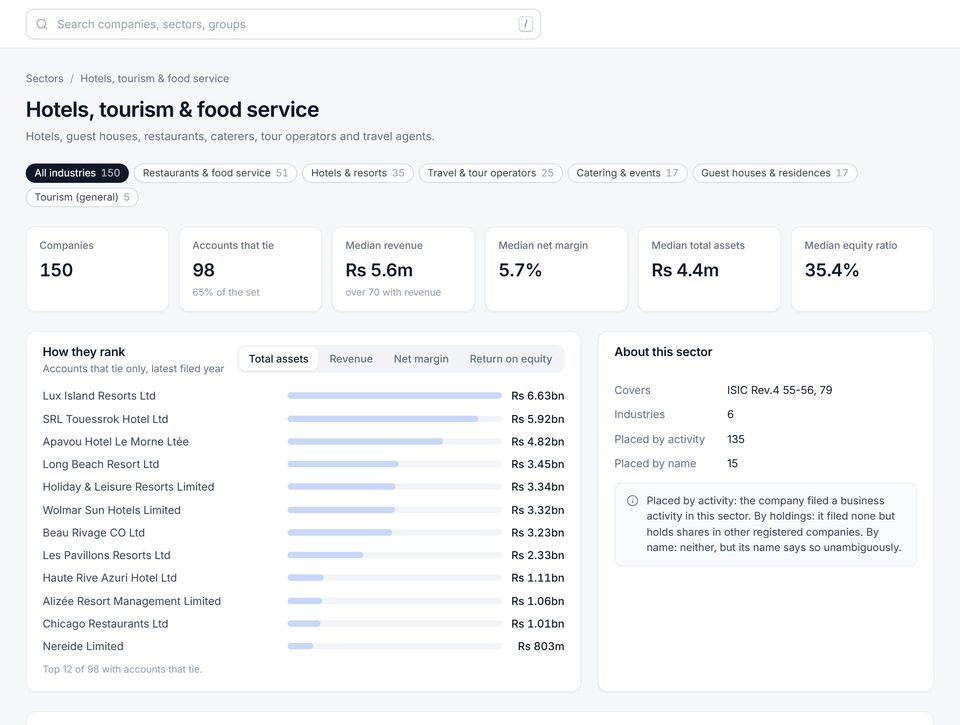Click Nereide Limited assets bar

(x=394, y=647)
